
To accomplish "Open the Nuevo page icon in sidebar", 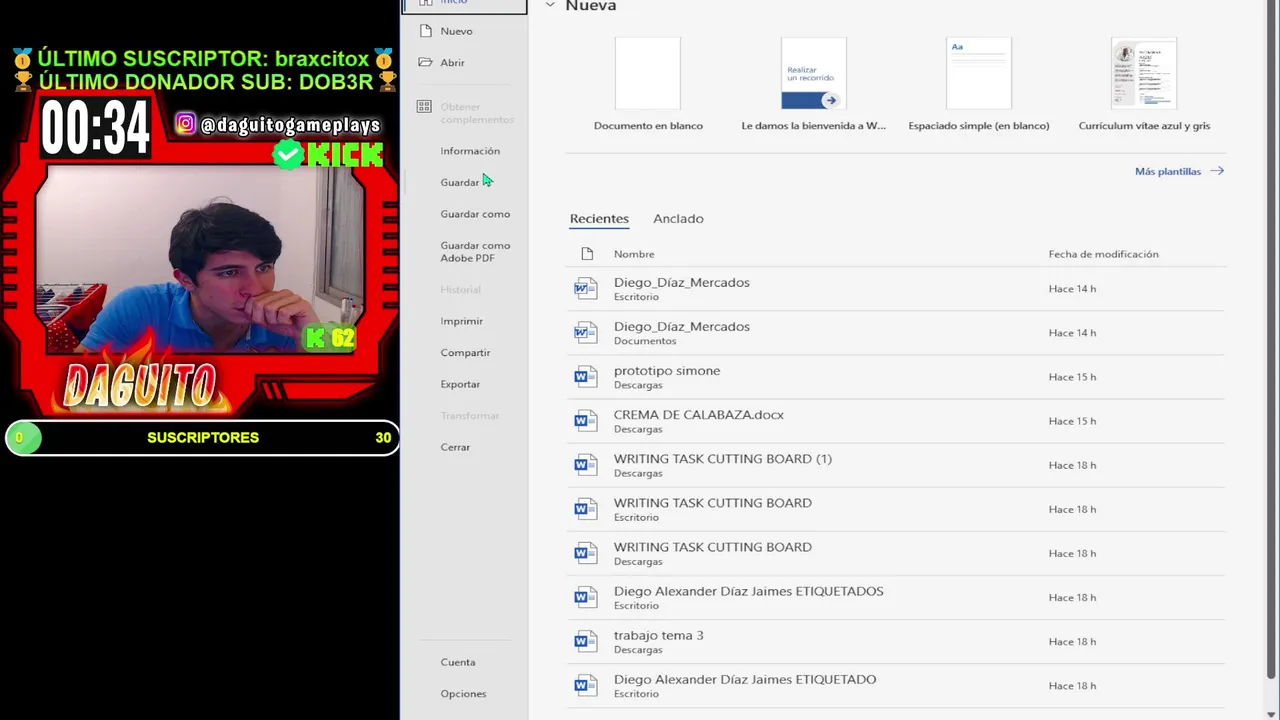I will 426,31.
